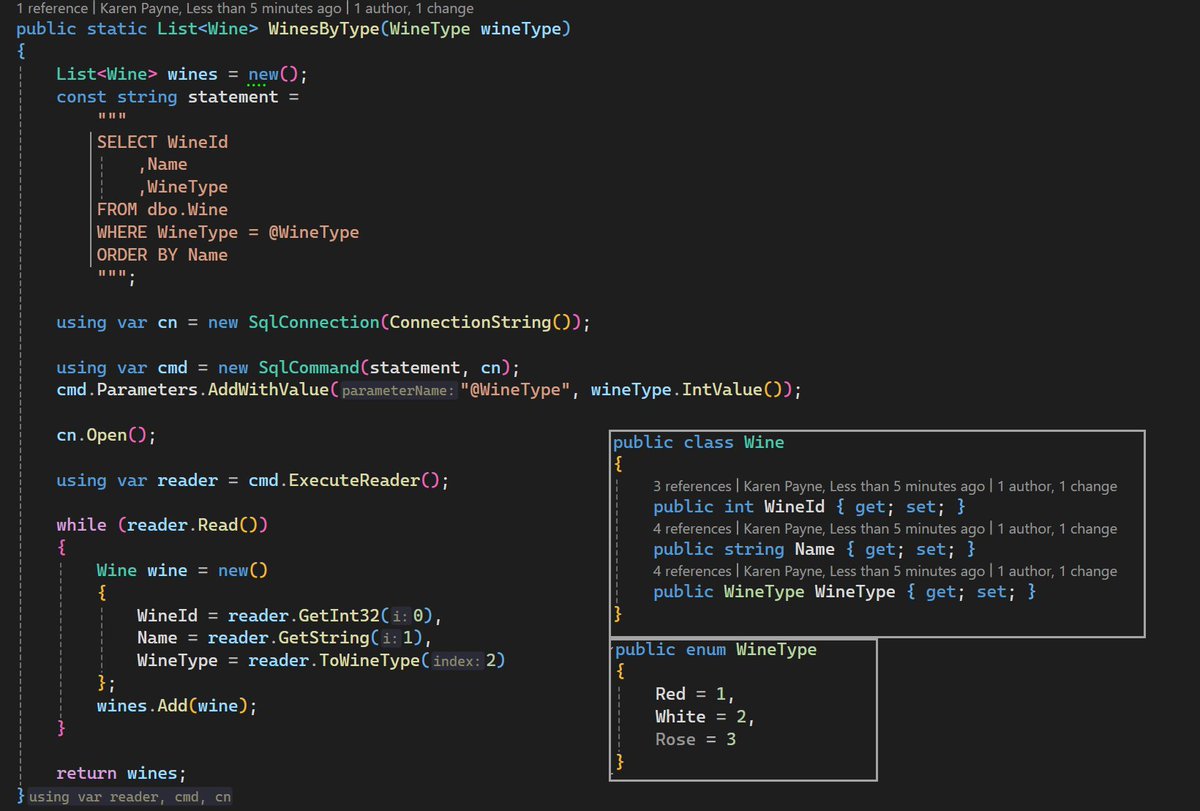Click "FROM dbo.Wine" line in SQL
The height and width of the screenshot is (811, 1200).
[x=162, y=209]
